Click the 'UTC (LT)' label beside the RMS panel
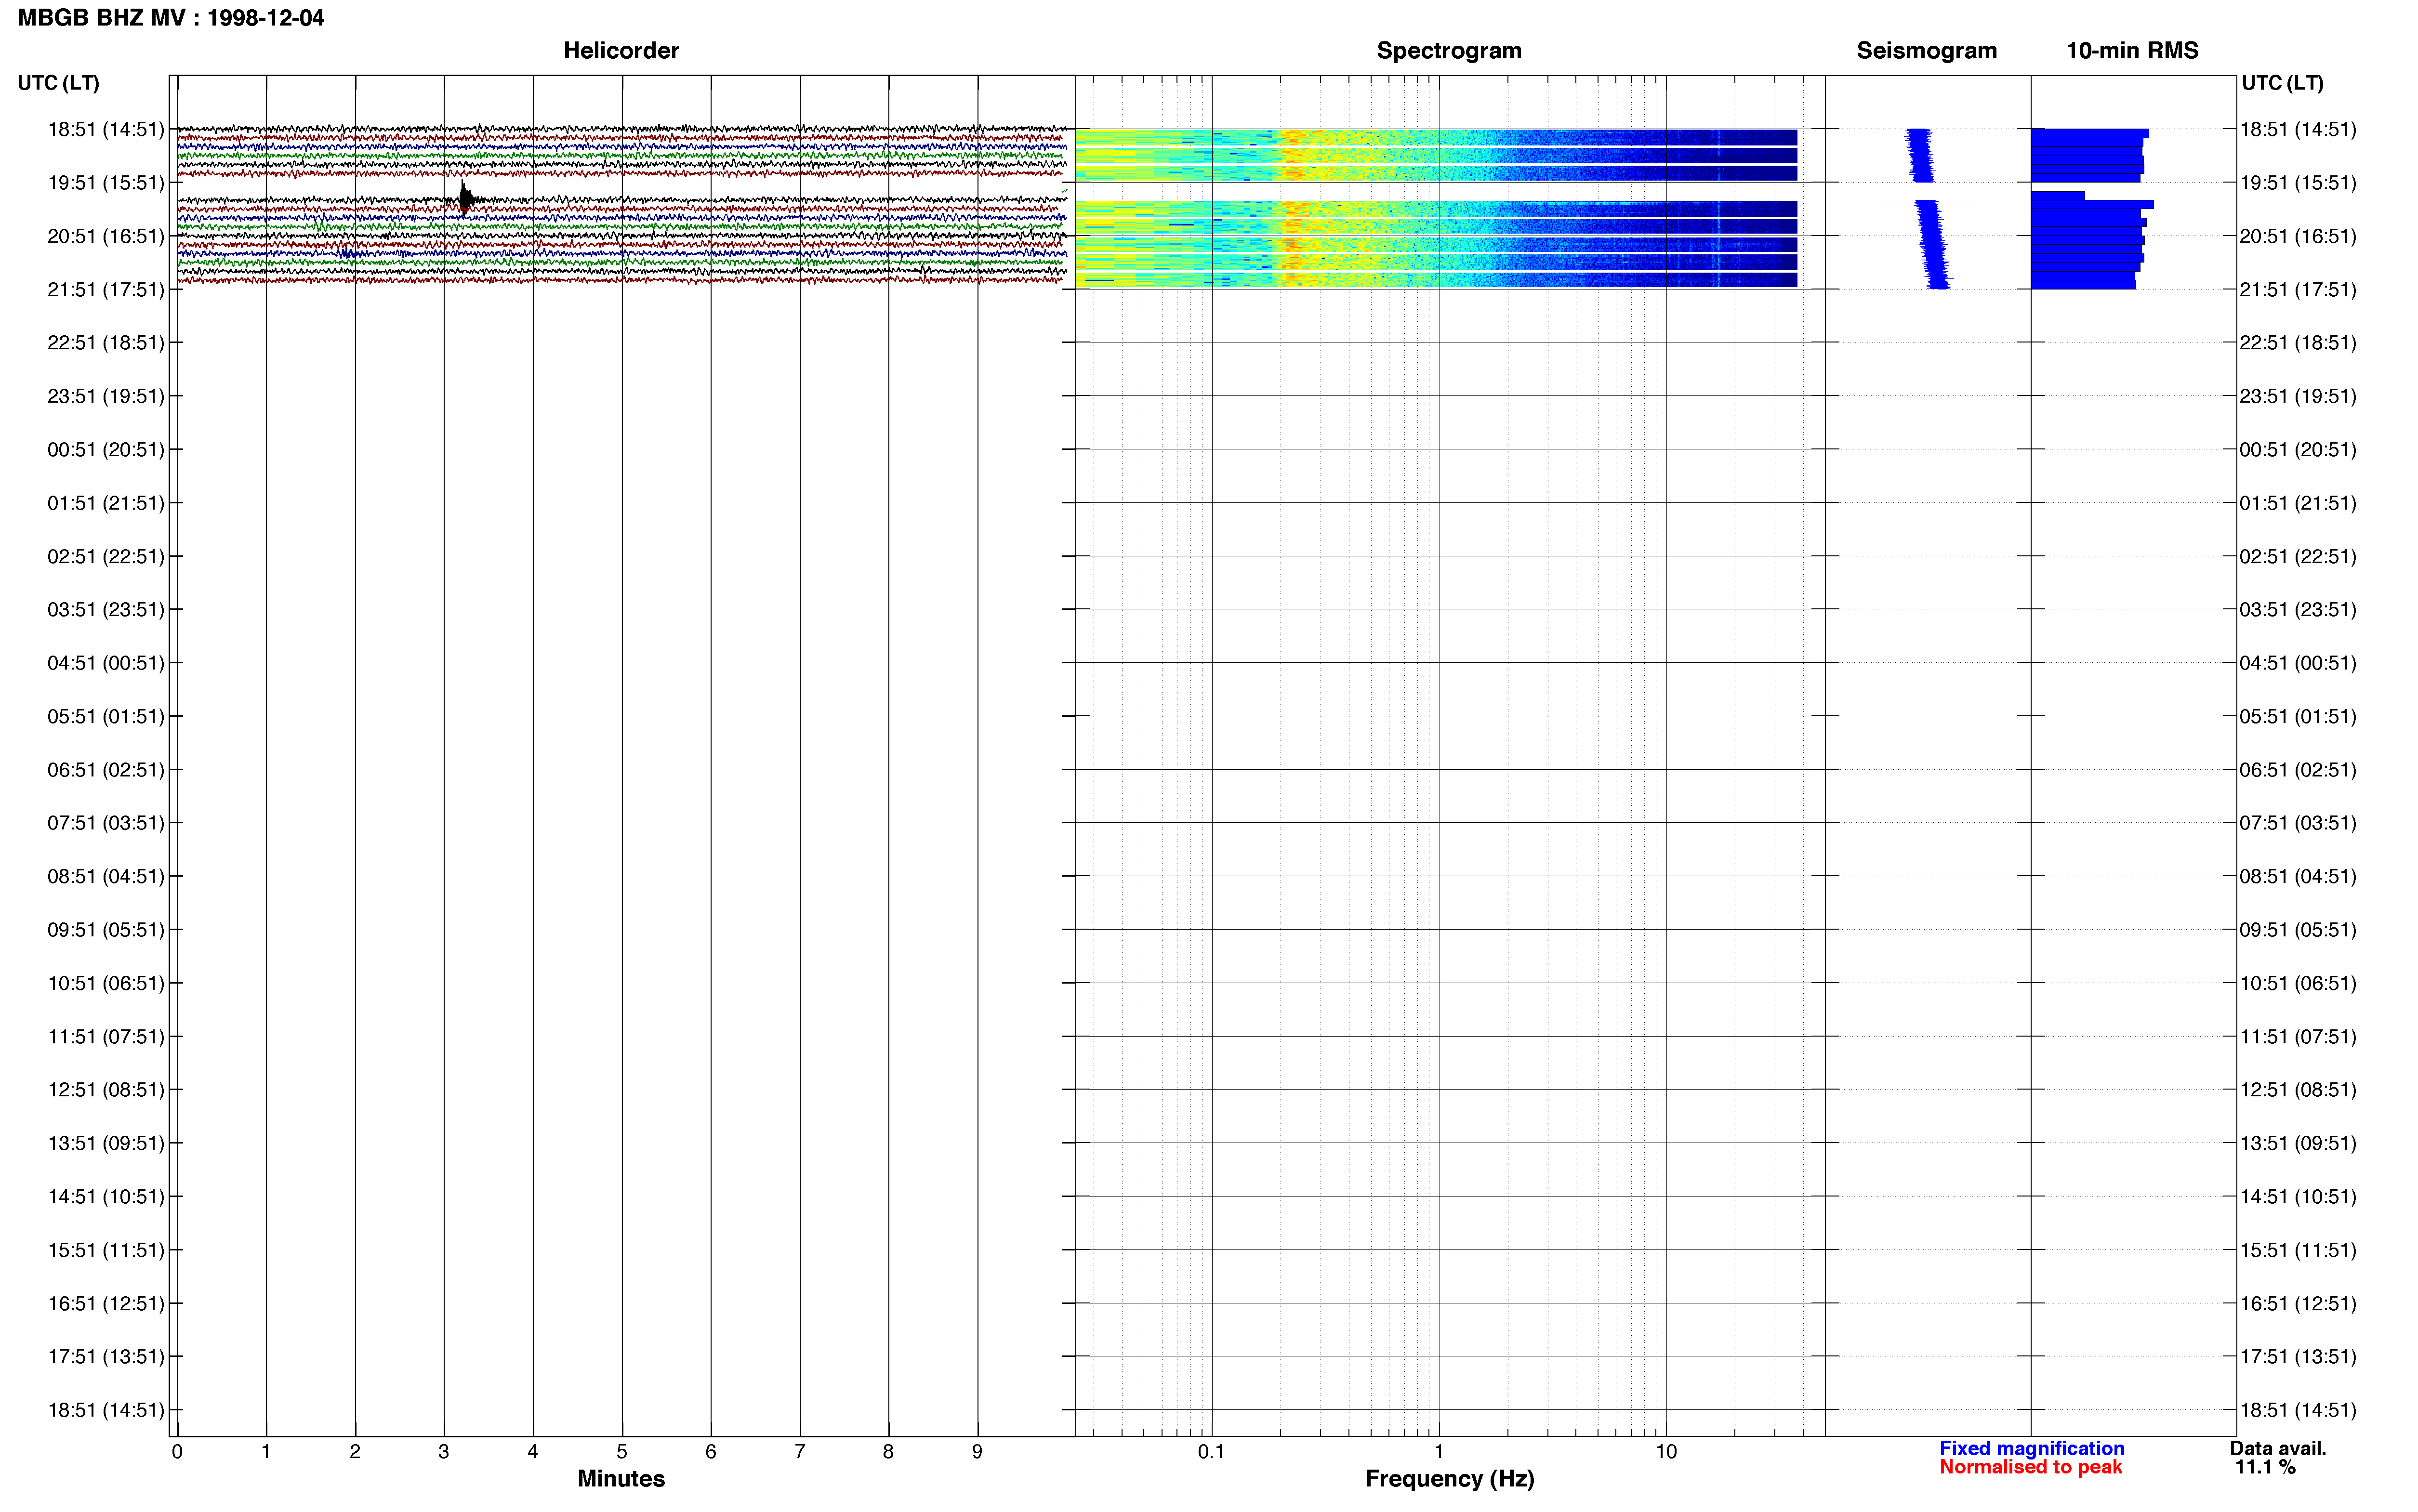 point(2282,83)
